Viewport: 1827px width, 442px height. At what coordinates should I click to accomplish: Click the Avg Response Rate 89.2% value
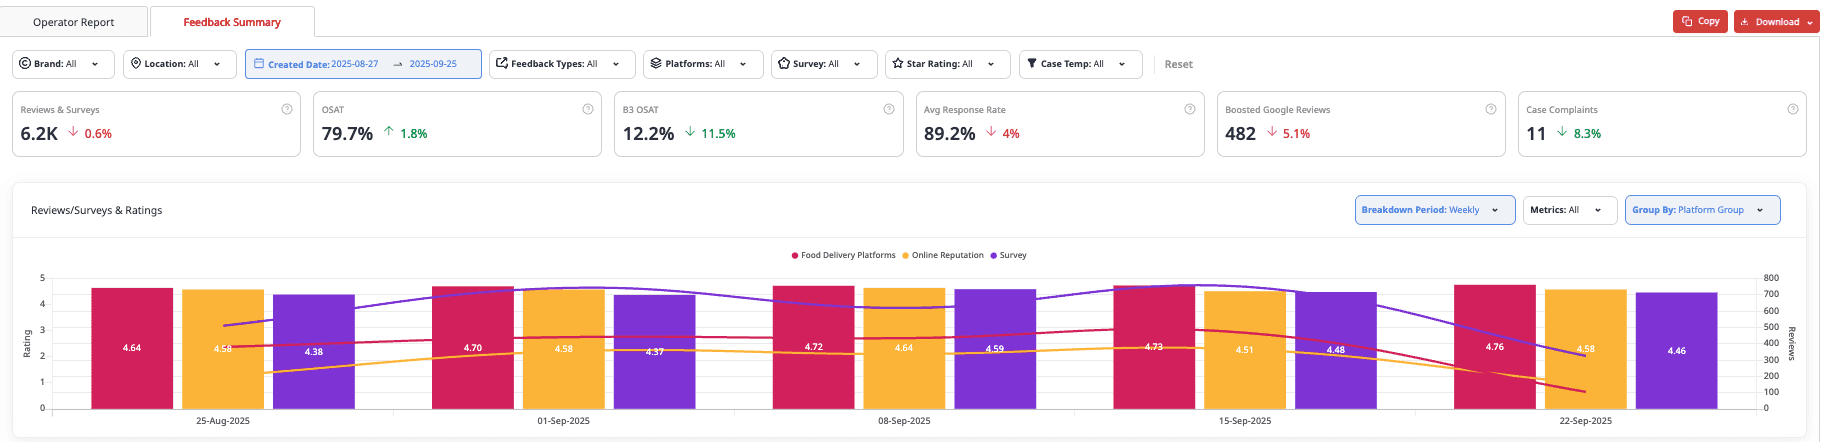pos(949,134)
